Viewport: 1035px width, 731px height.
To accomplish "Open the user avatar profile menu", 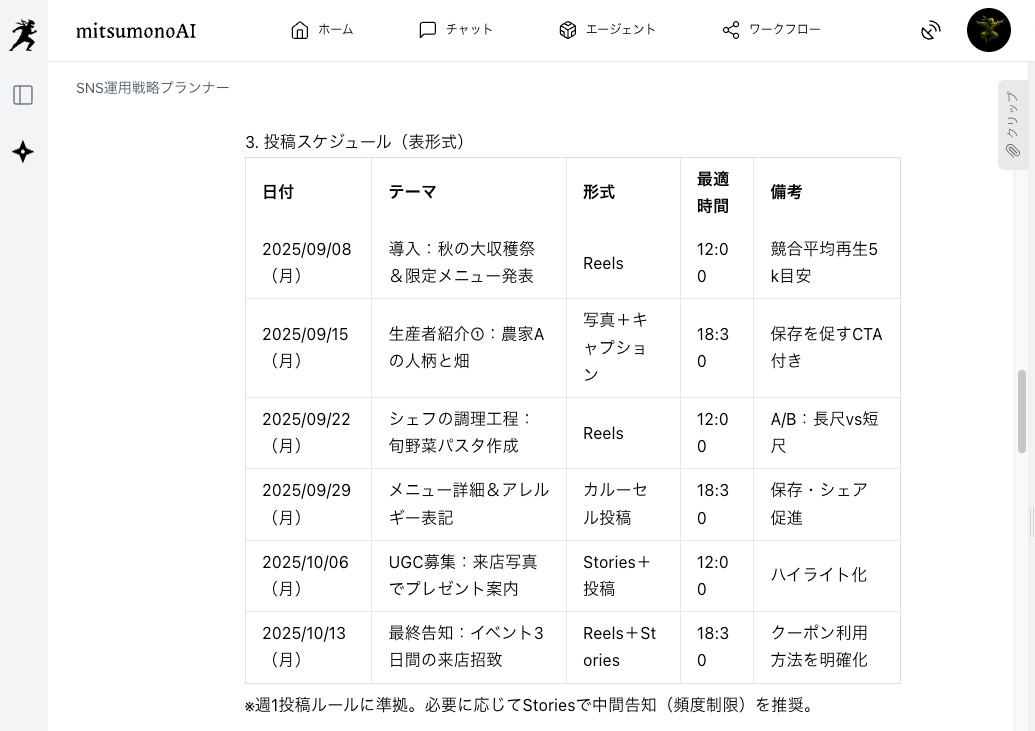I will click(988, 30).
